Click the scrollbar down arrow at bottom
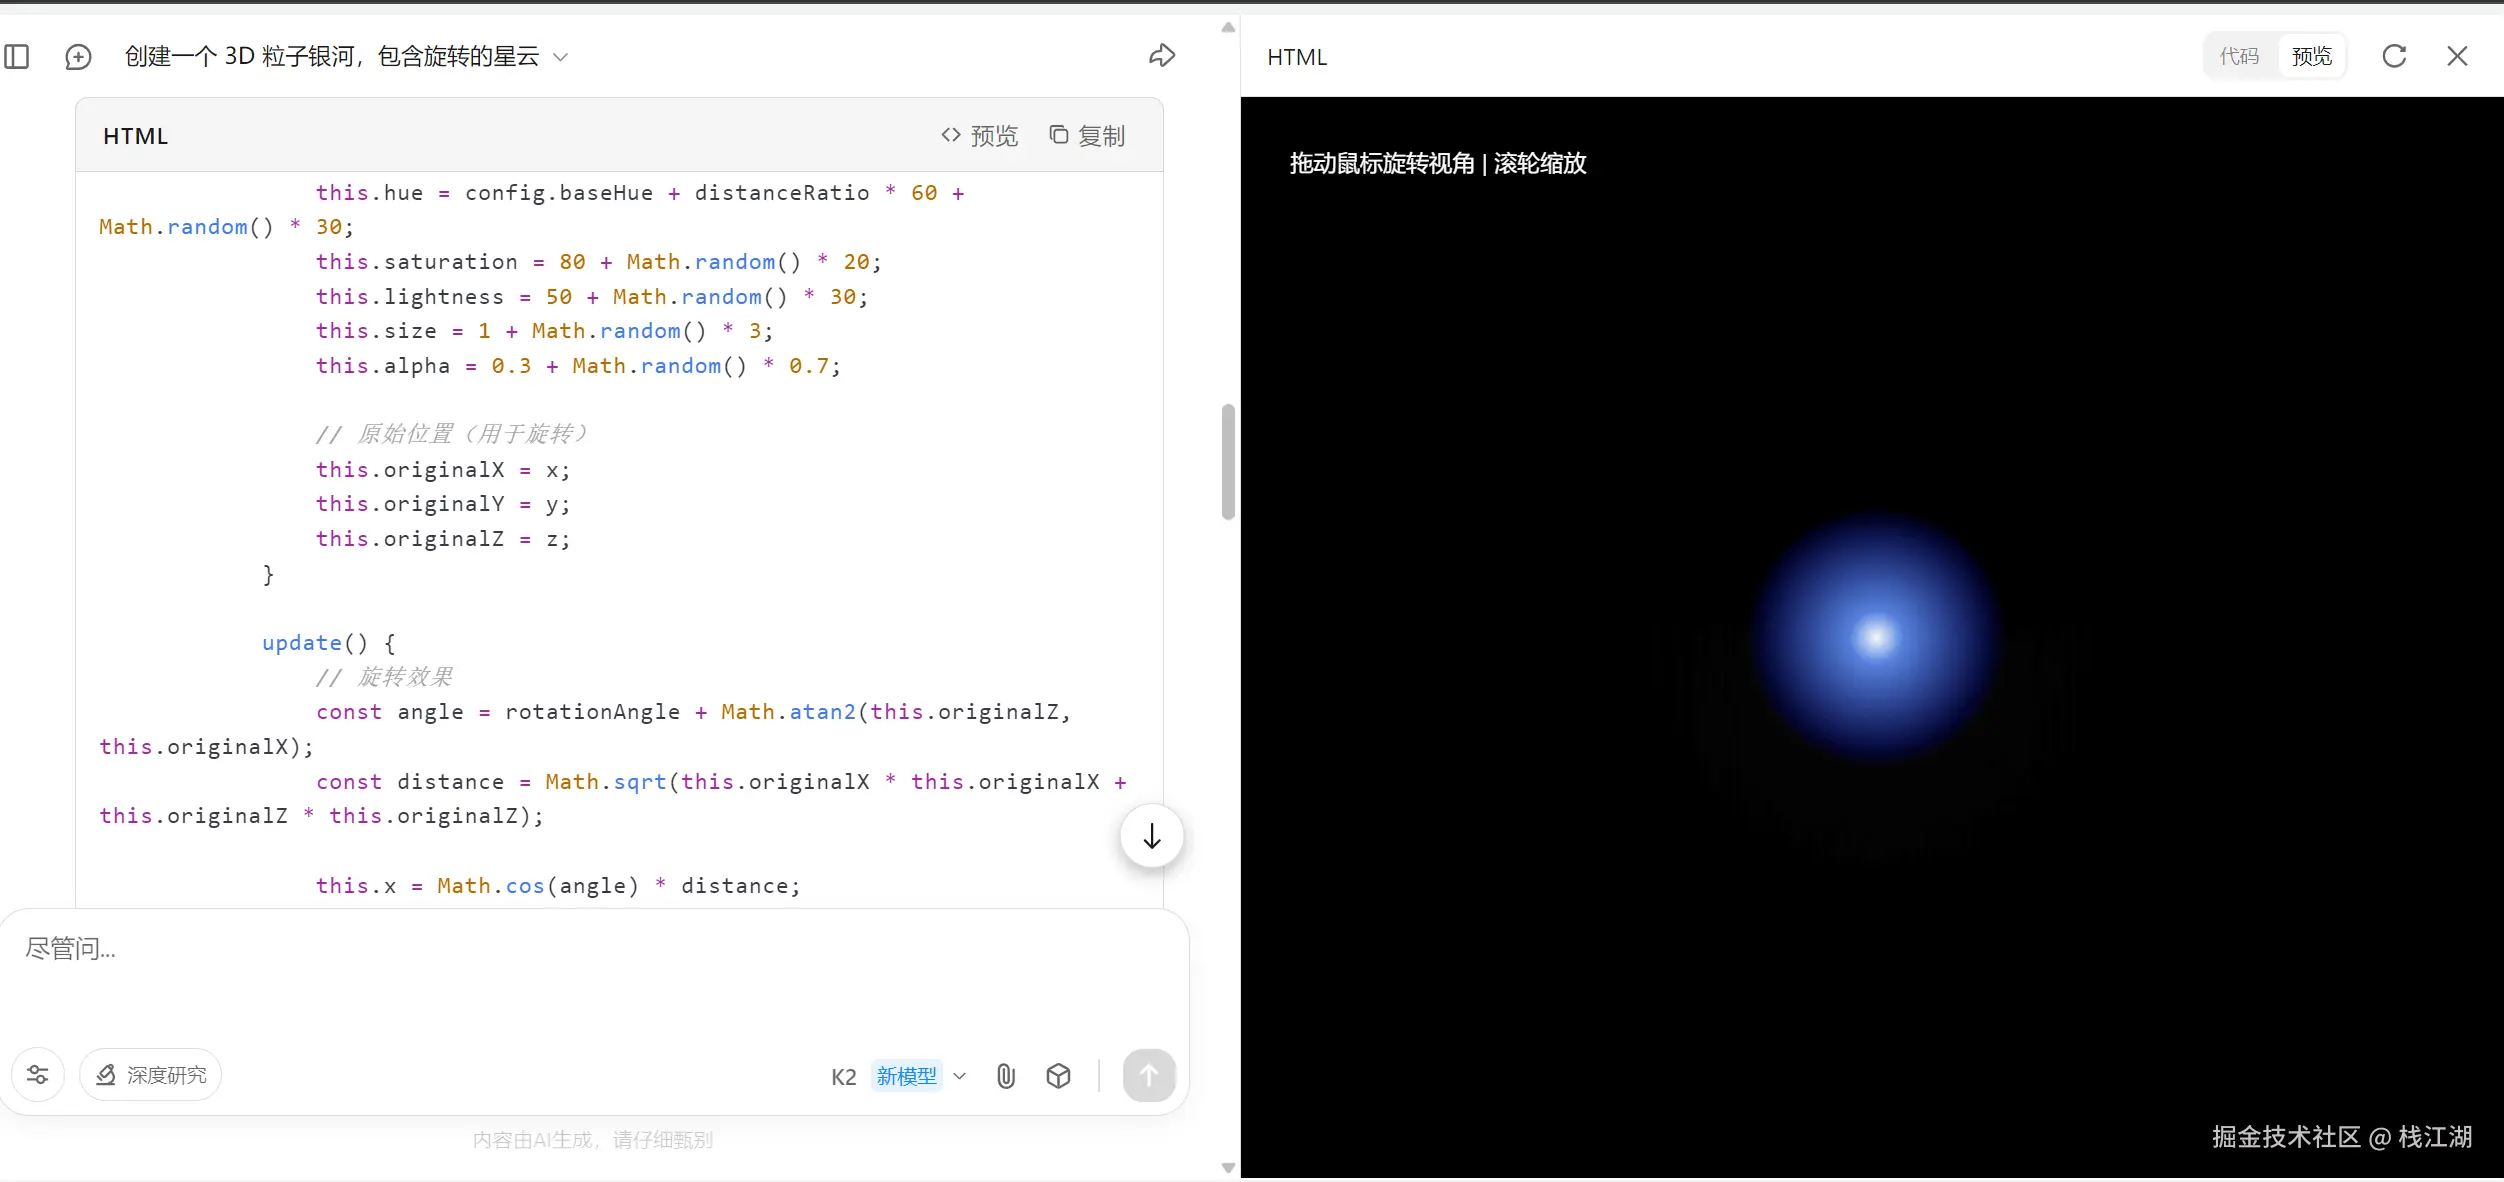The image size is (2504, 1182). tap(1228, 1168)
